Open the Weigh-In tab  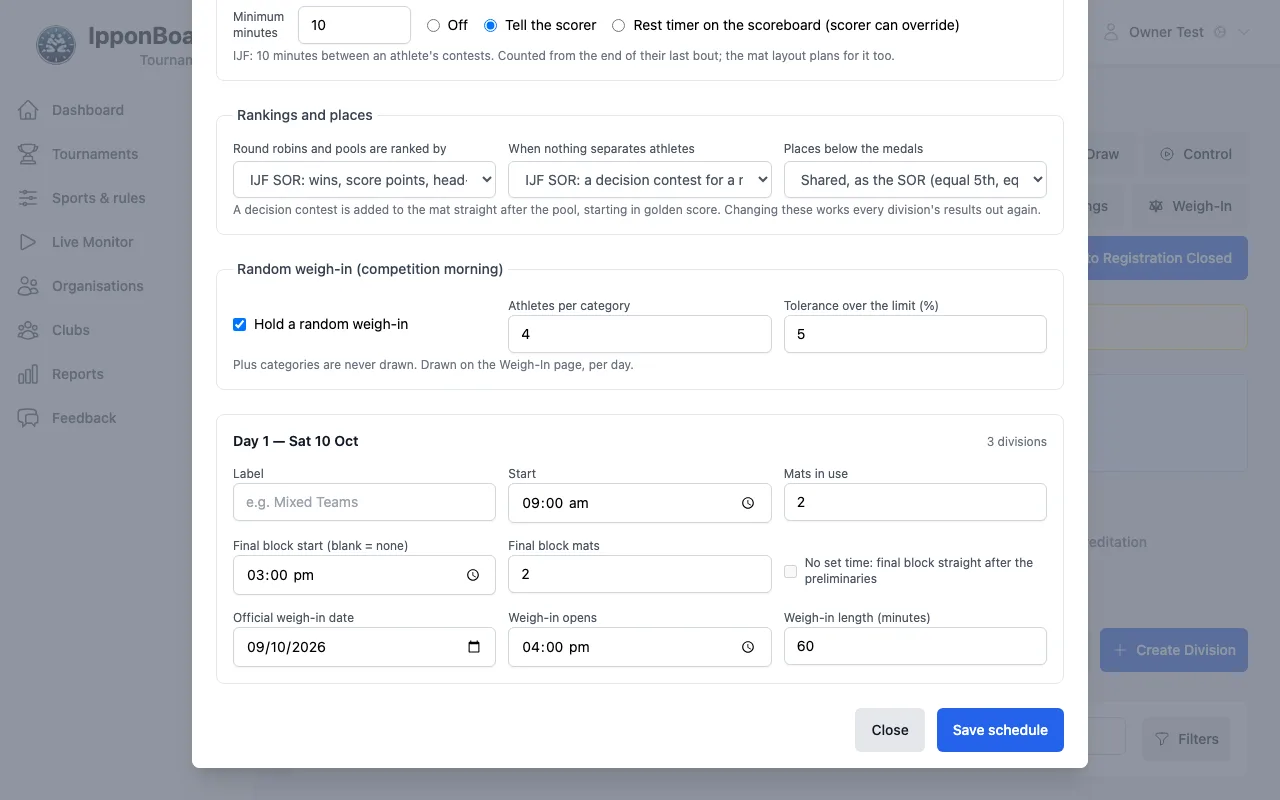pos(1190,206)
